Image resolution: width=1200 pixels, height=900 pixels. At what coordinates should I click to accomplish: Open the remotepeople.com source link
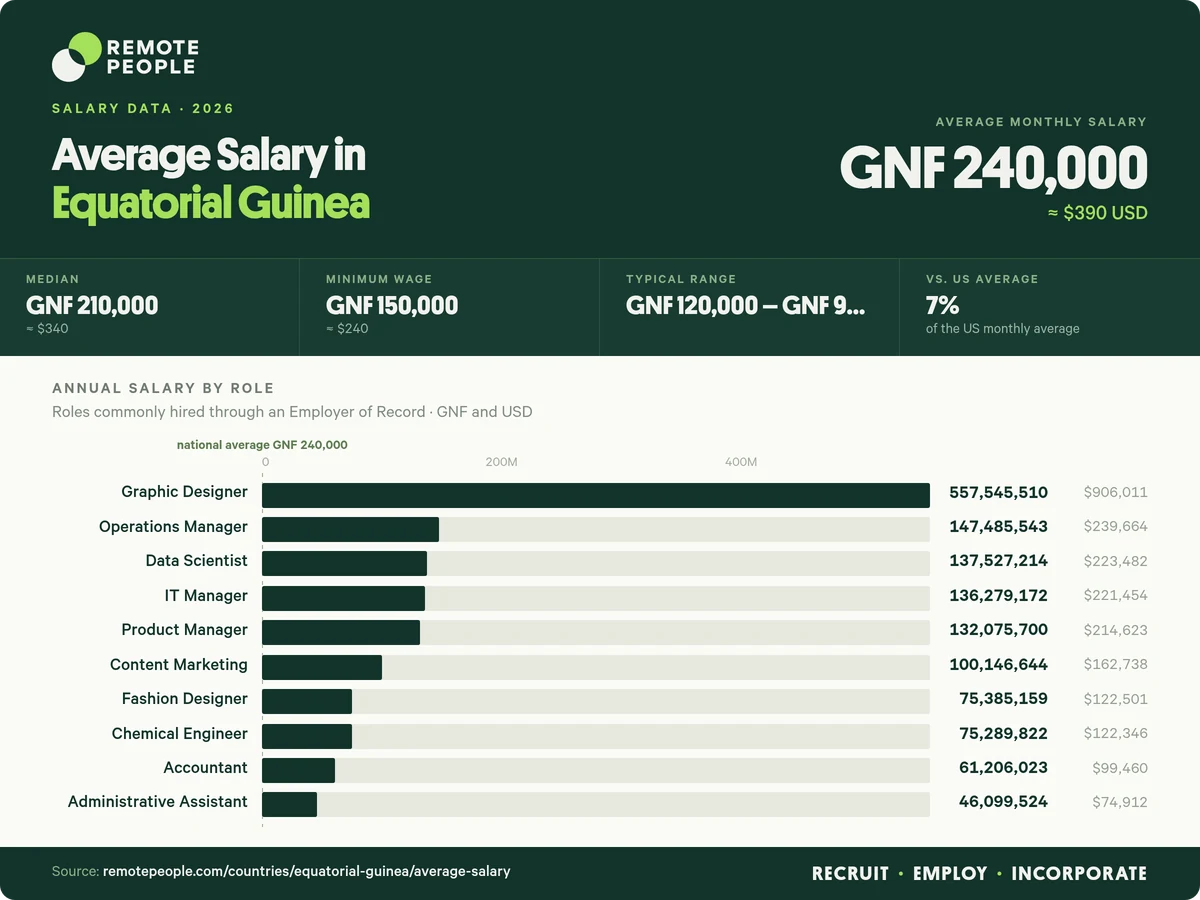coord(307,871)
